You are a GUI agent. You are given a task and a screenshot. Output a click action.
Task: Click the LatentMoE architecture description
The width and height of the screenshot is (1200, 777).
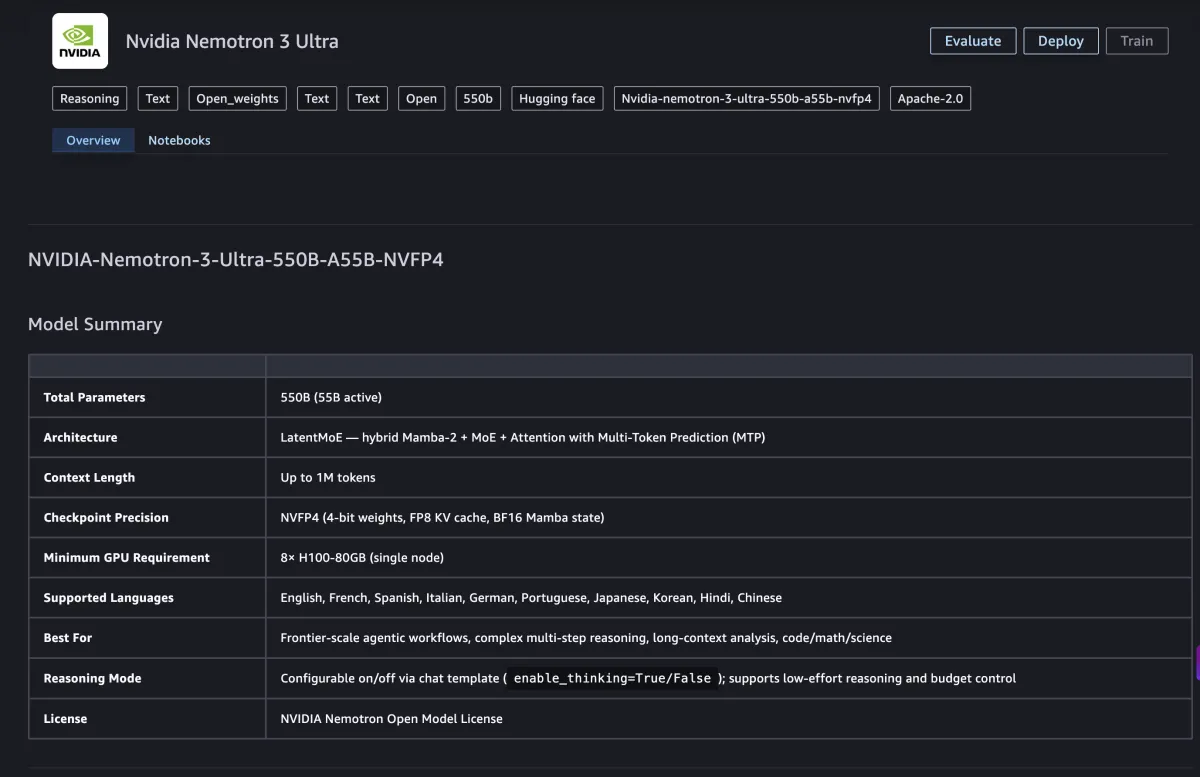(x=523, y=437)
